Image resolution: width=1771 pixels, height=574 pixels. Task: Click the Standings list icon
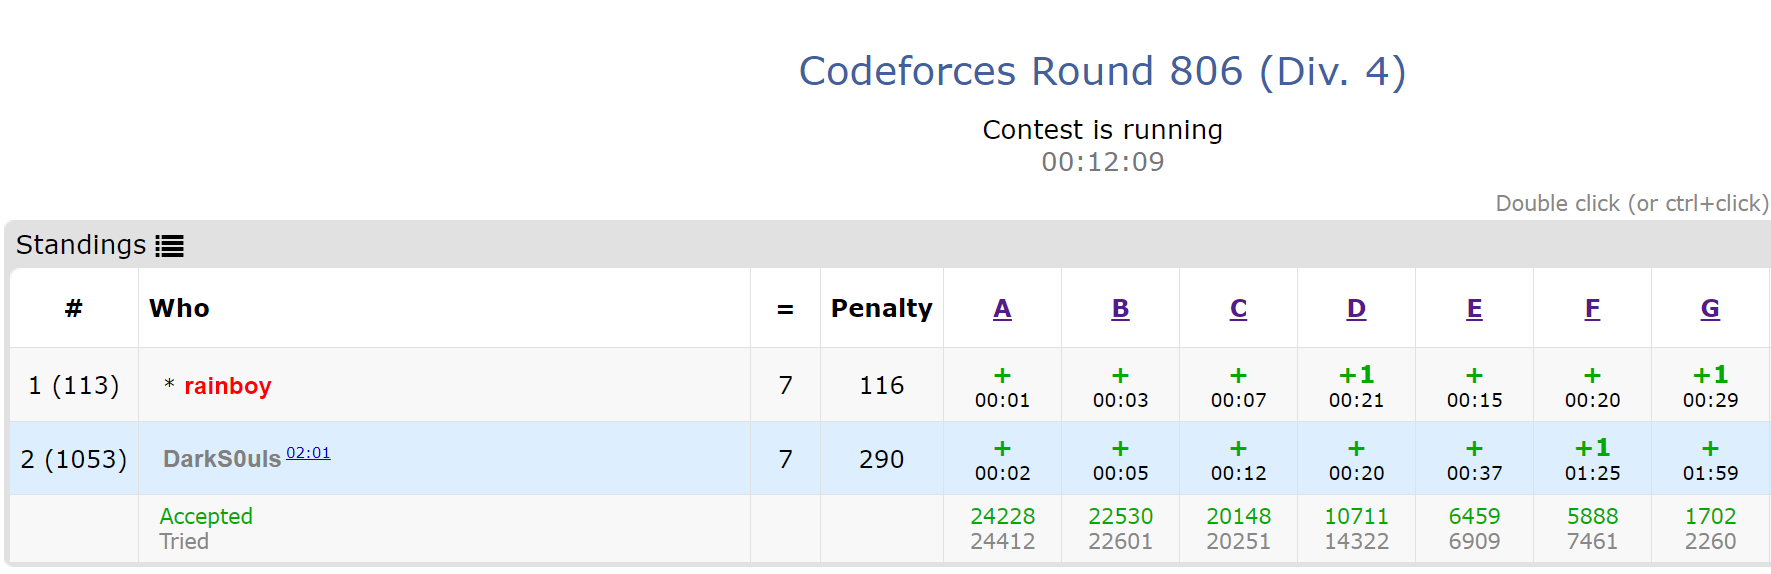(x=169, y=246)
